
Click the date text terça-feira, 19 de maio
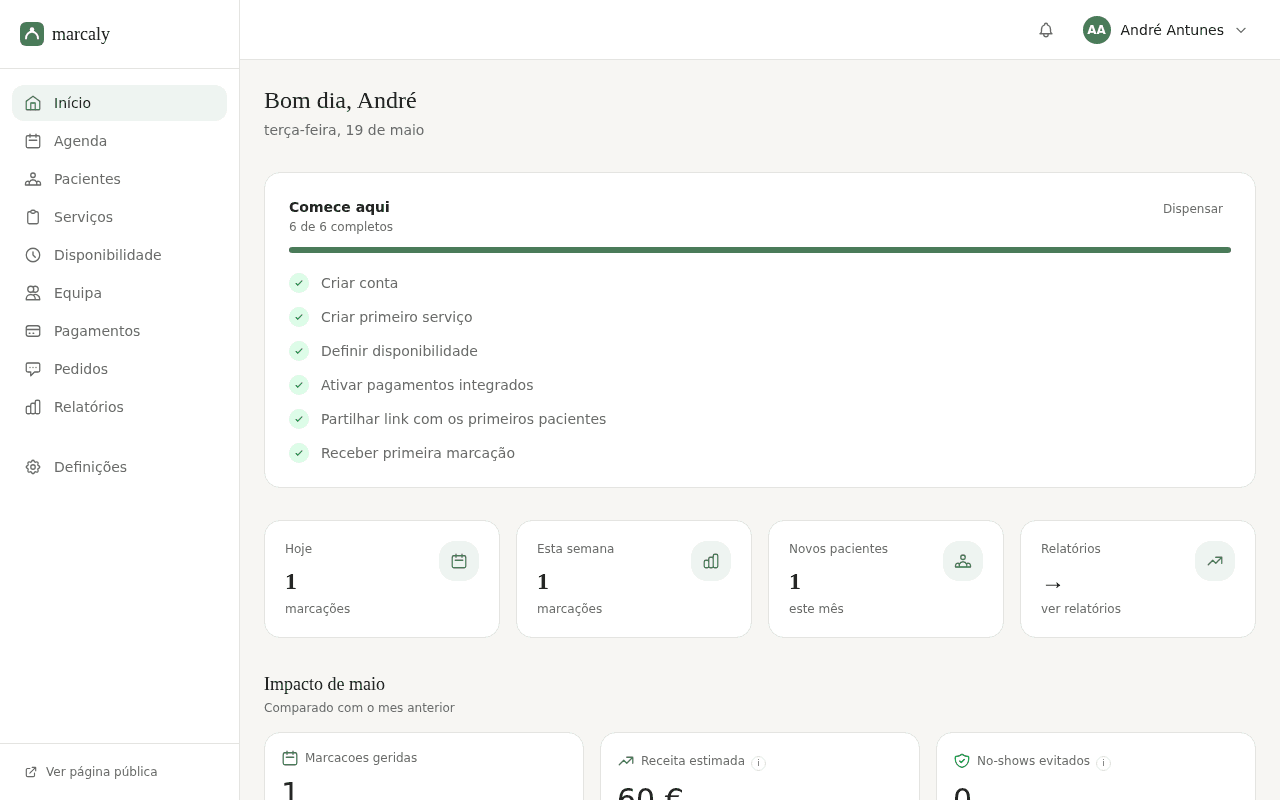pos(344,130)
